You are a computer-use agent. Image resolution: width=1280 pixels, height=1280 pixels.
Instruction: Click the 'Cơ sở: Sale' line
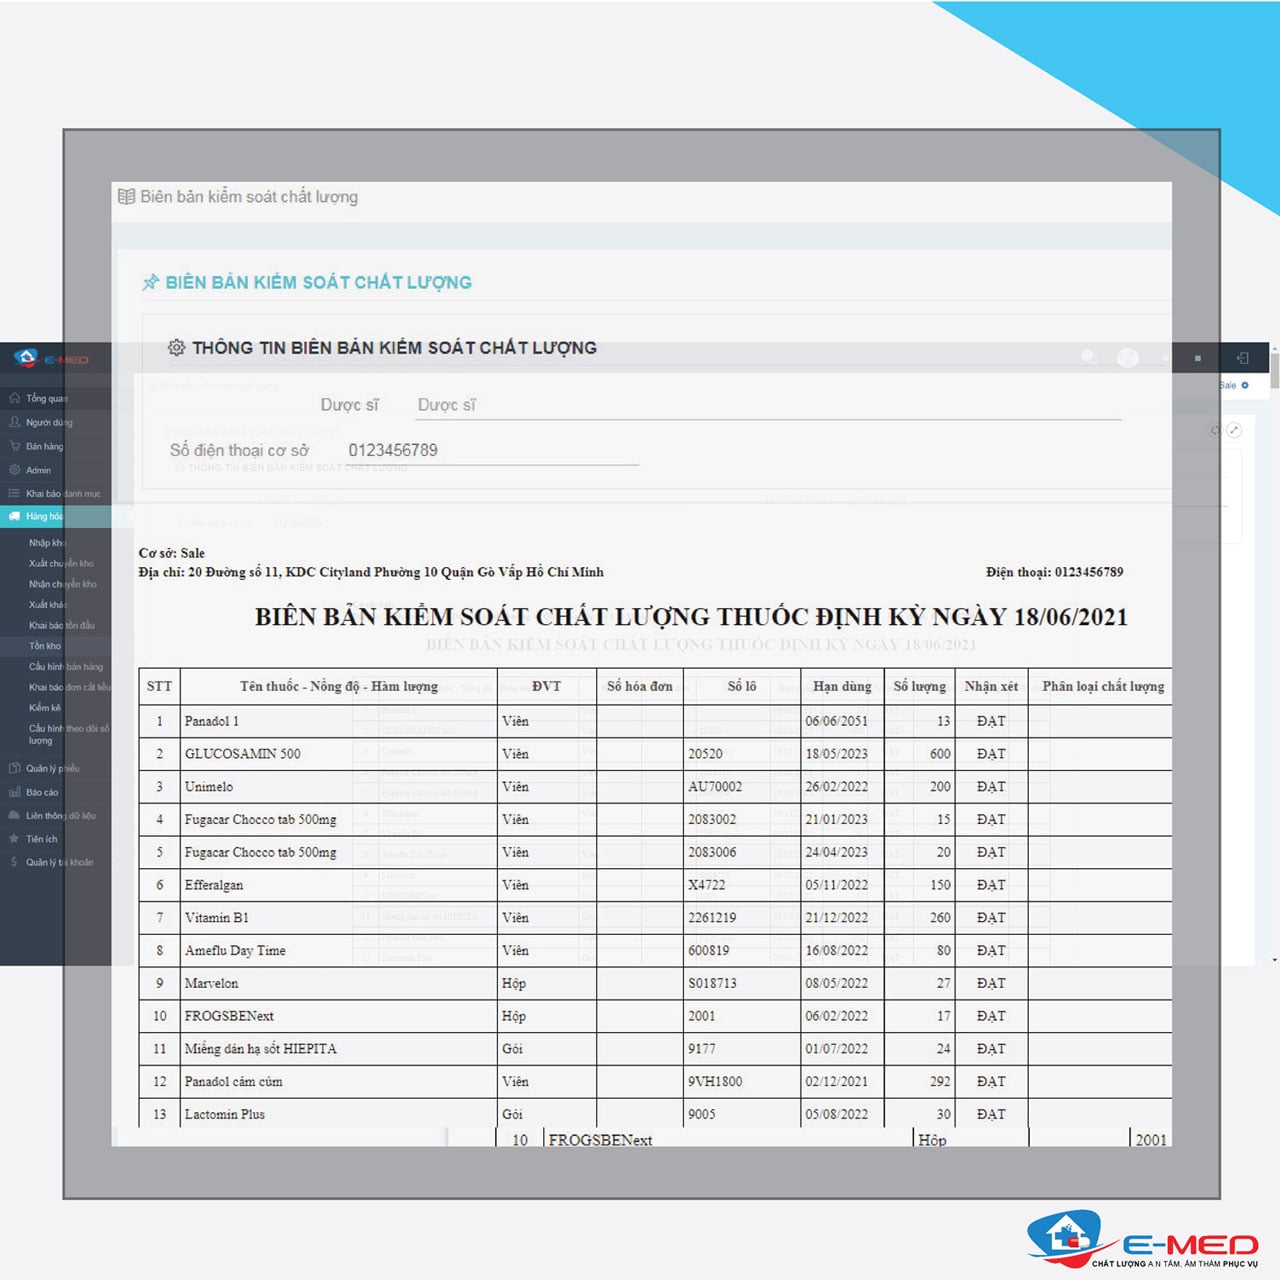172,553
